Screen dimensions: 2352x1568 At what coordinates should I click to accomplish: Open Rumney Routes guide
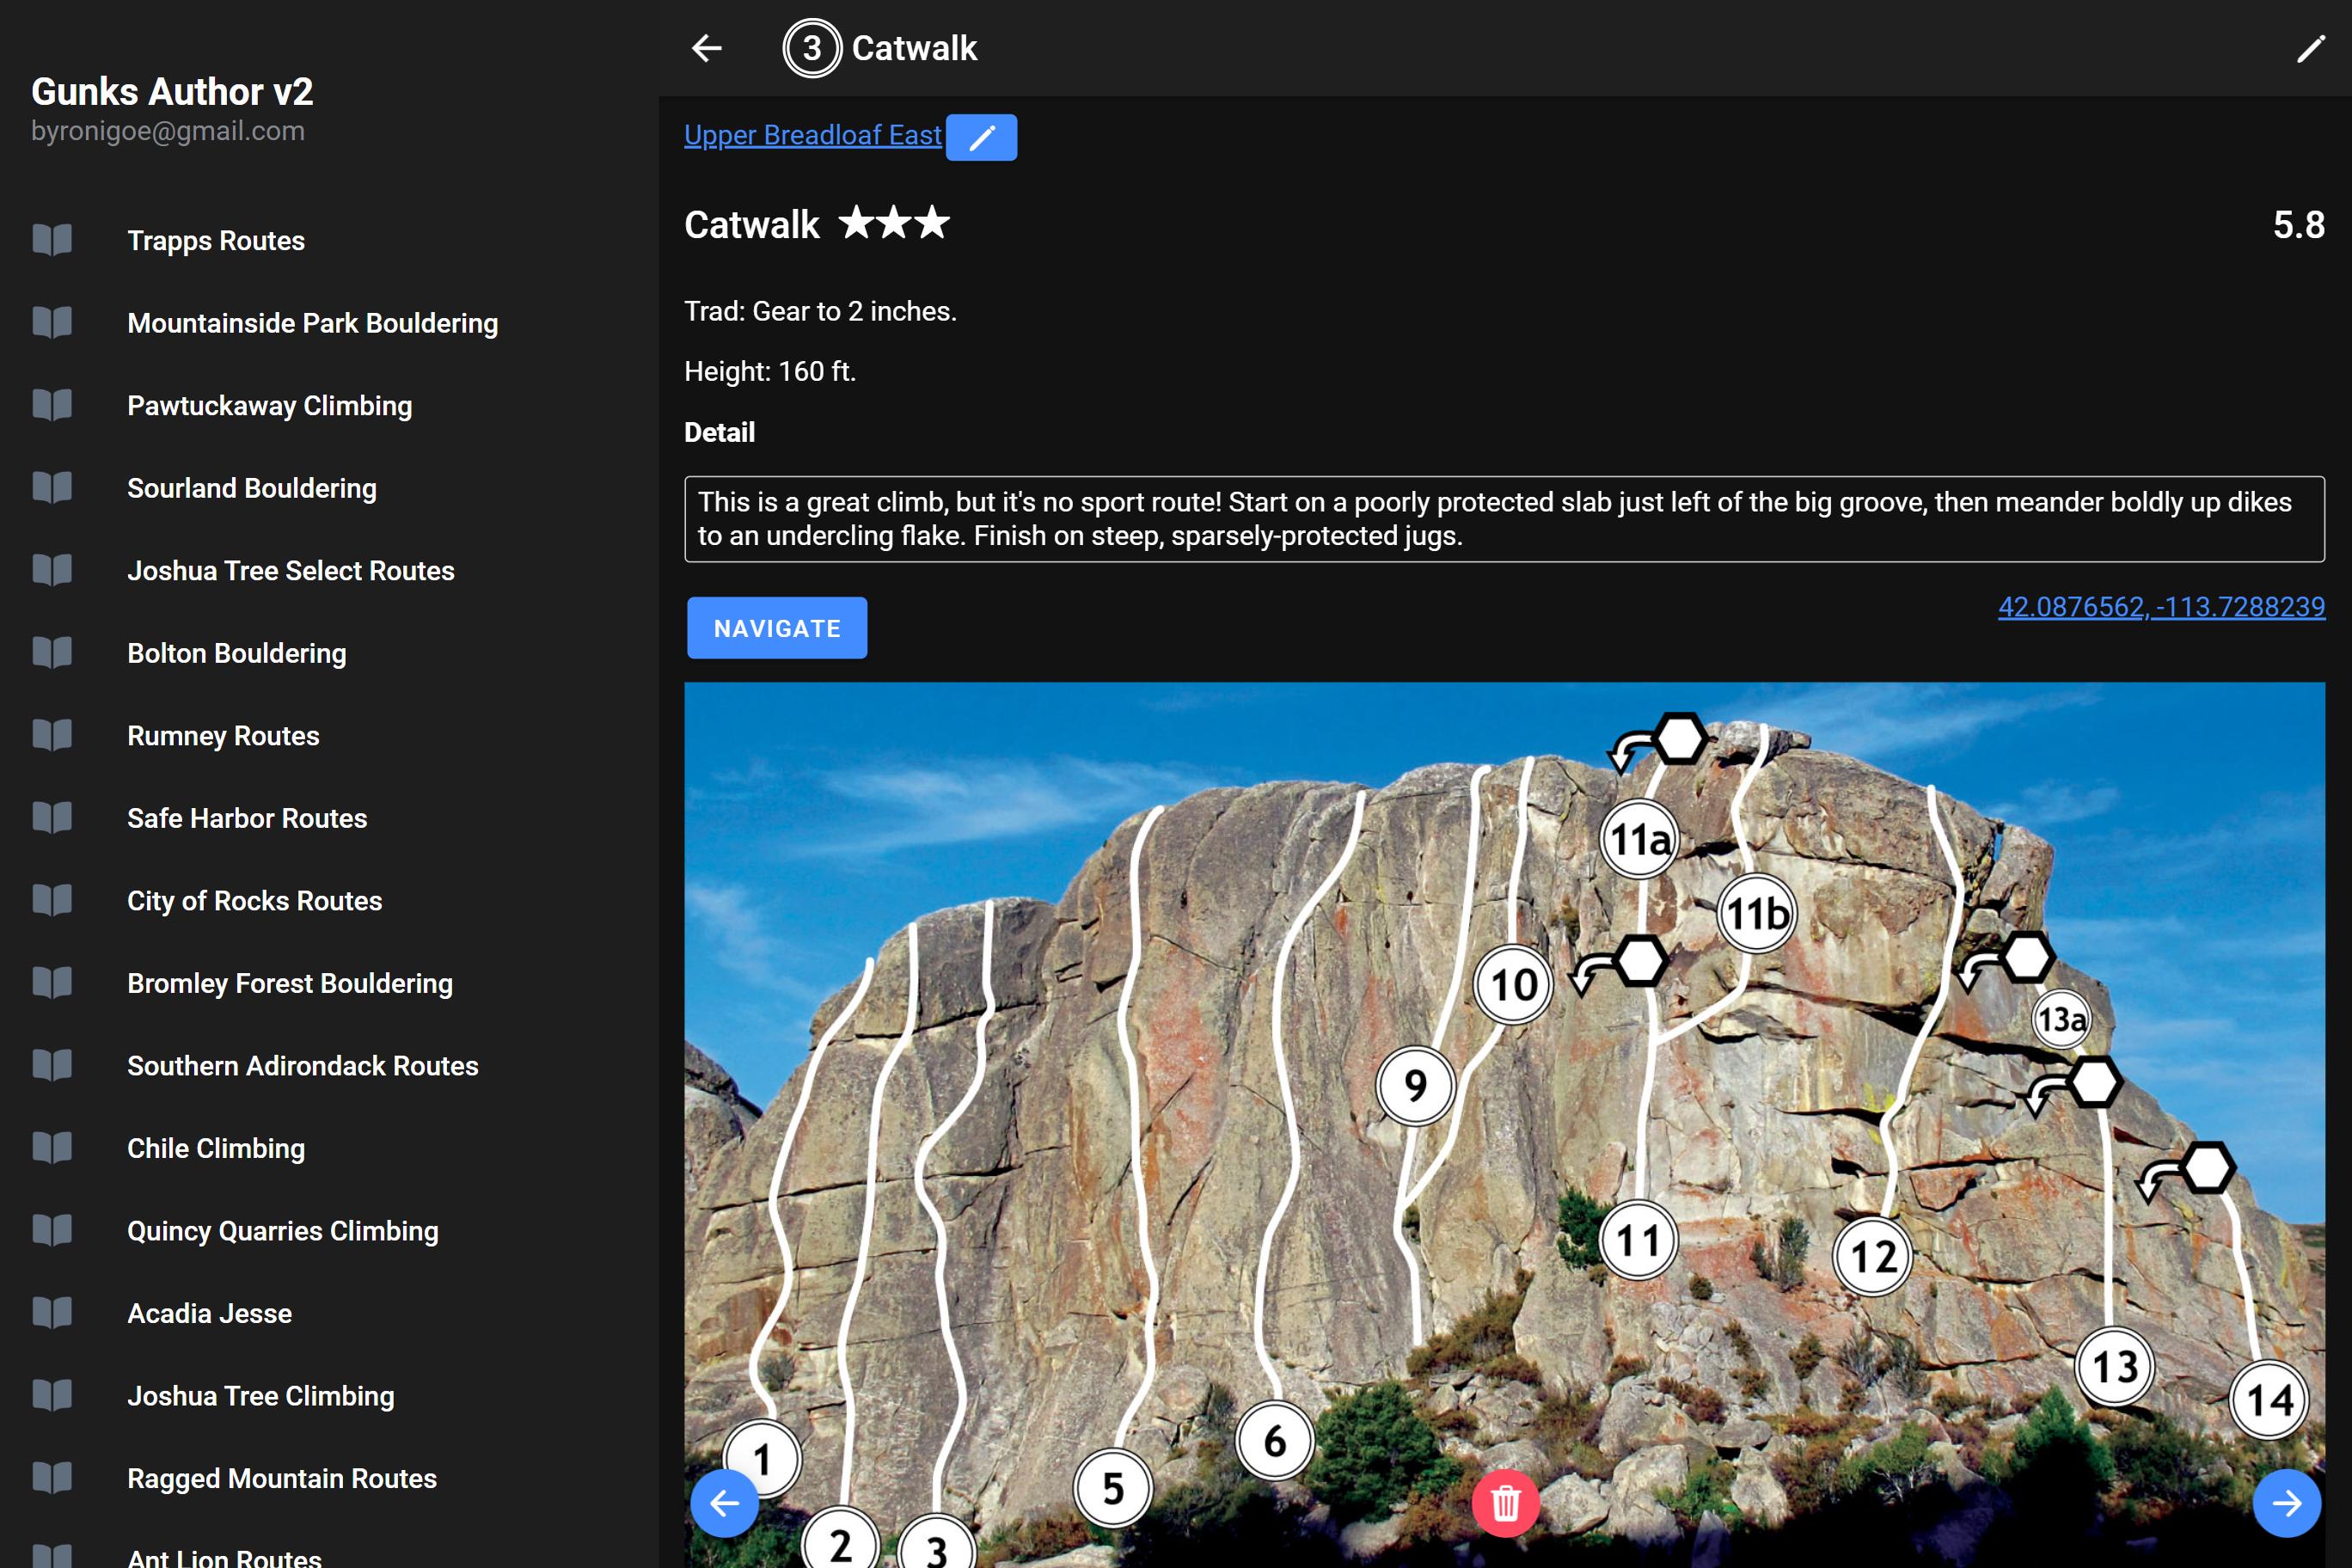(223, 735)
